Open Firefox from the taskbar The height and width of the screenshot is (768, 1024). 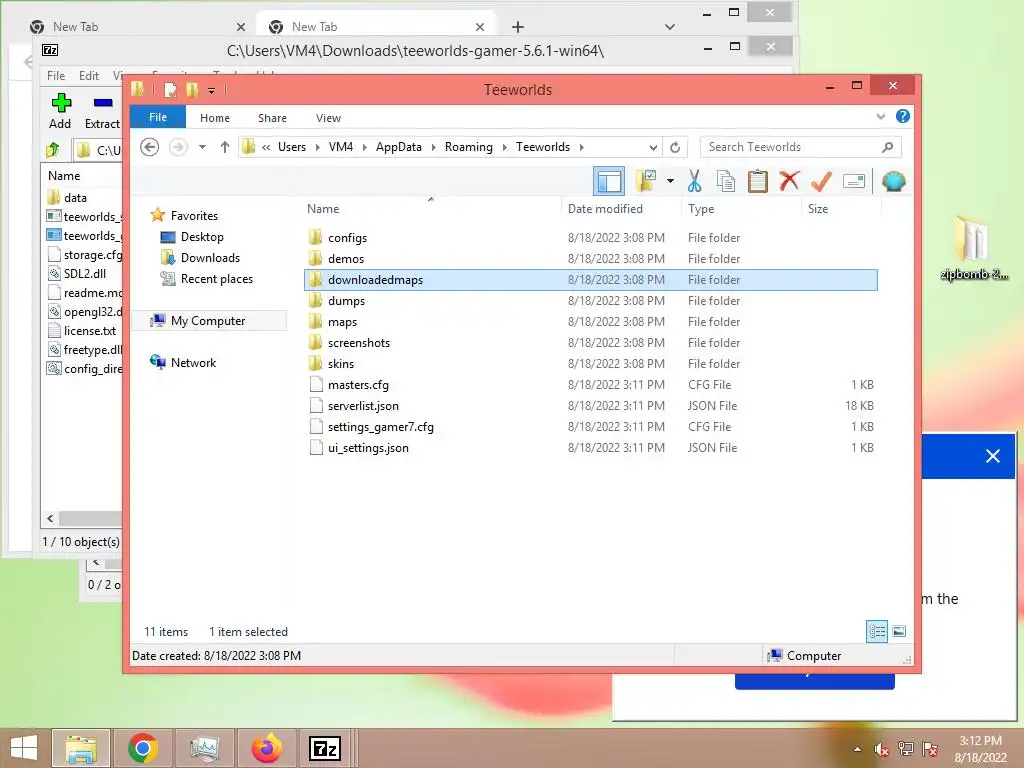(266, 748)
